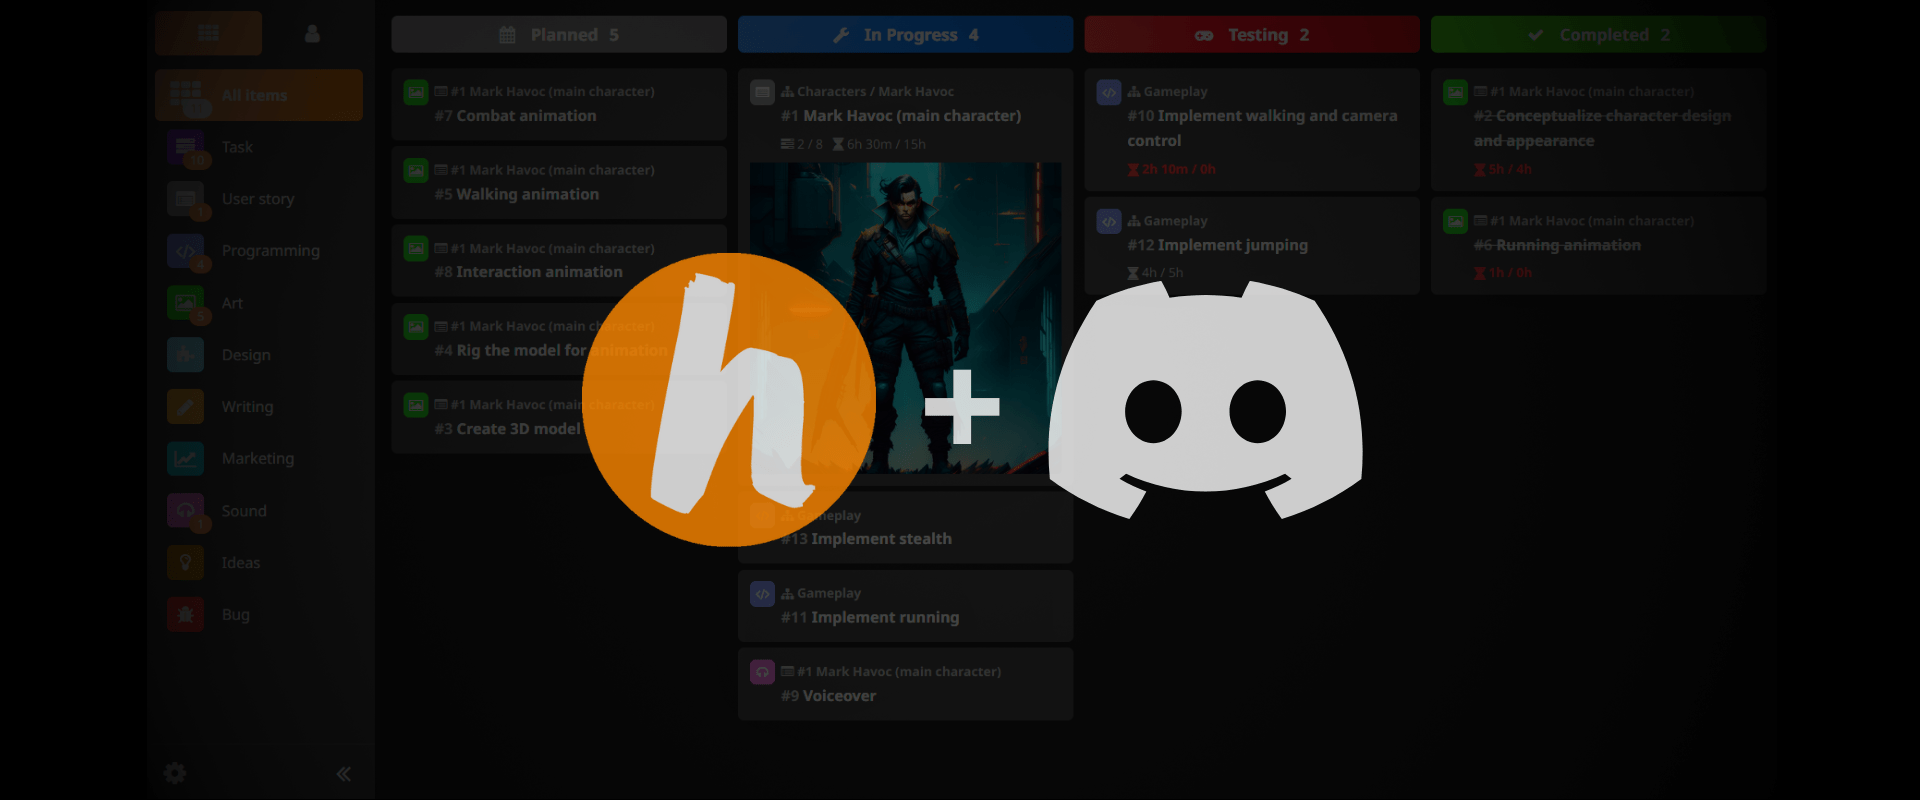Open the user profile icon tab
The image size is (1920, 800).
click(x=312, y=34)
